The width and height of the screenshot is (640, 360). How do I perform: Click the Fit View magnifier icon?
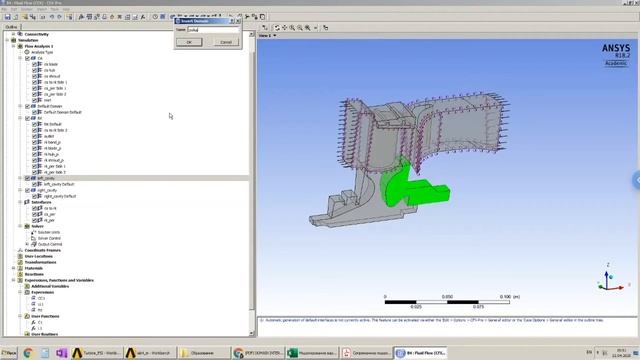click(x=308, y=28)
